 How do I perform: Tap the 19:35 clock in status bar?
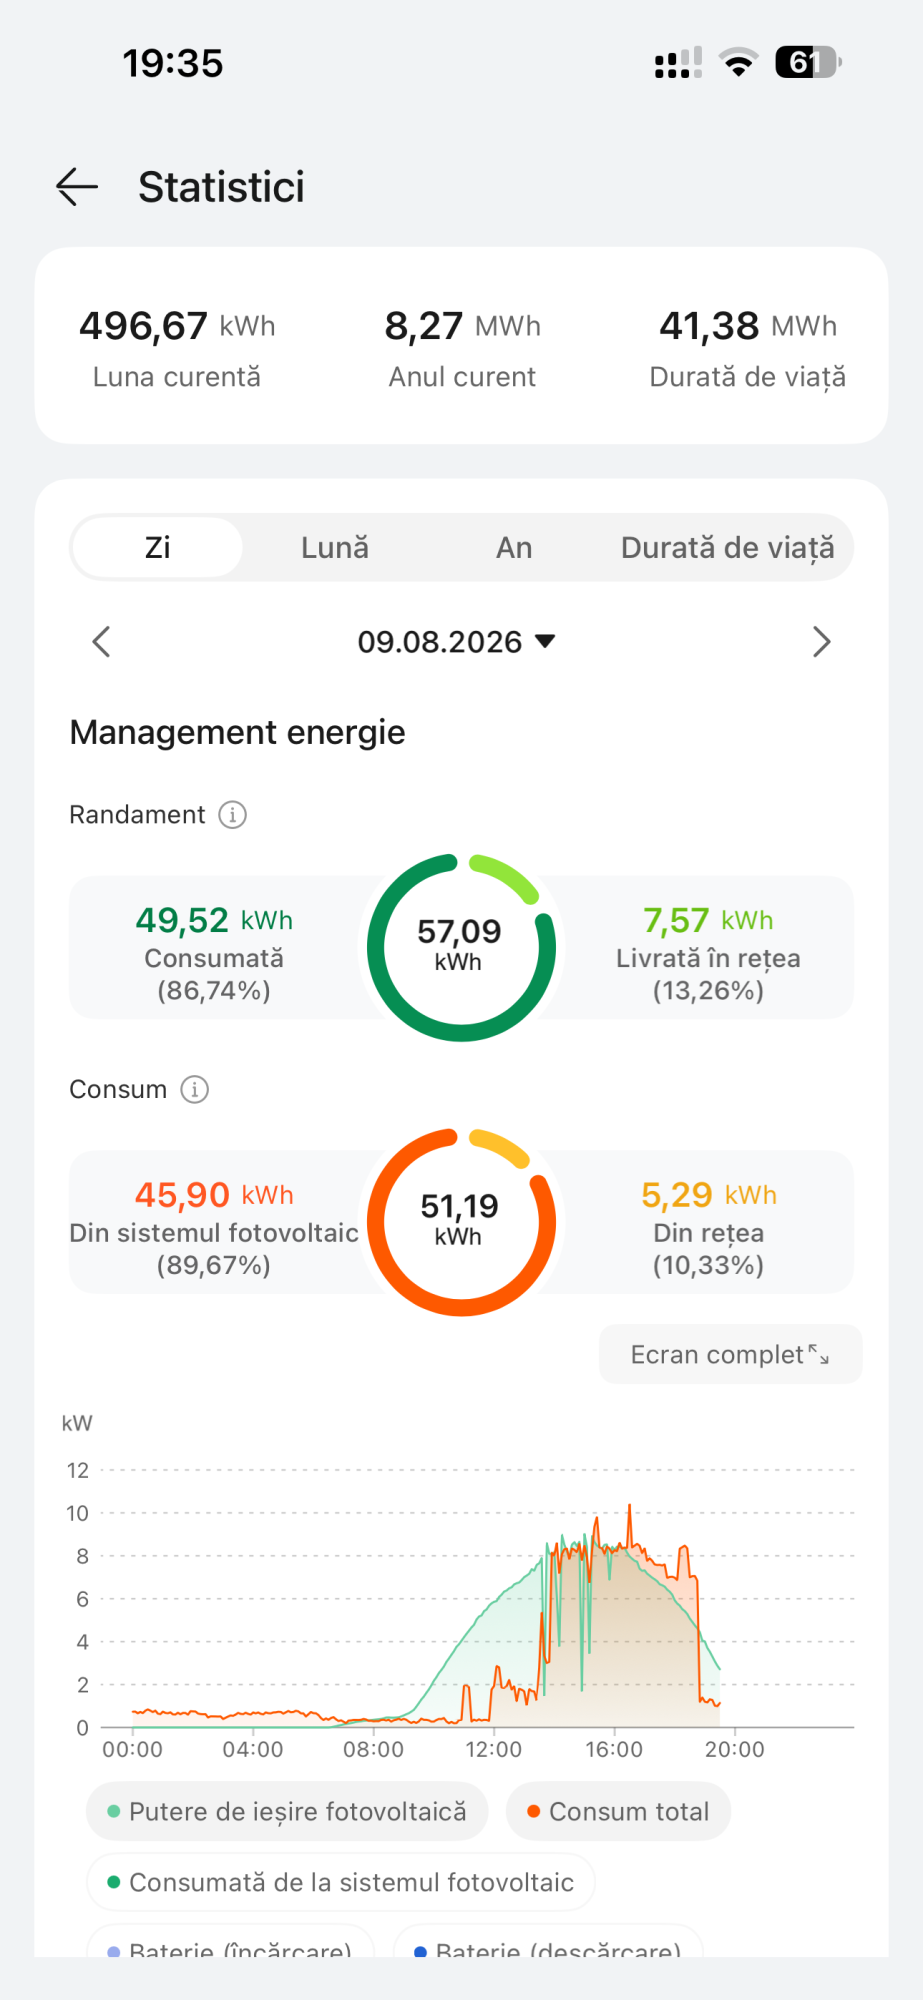click(173, 63)
